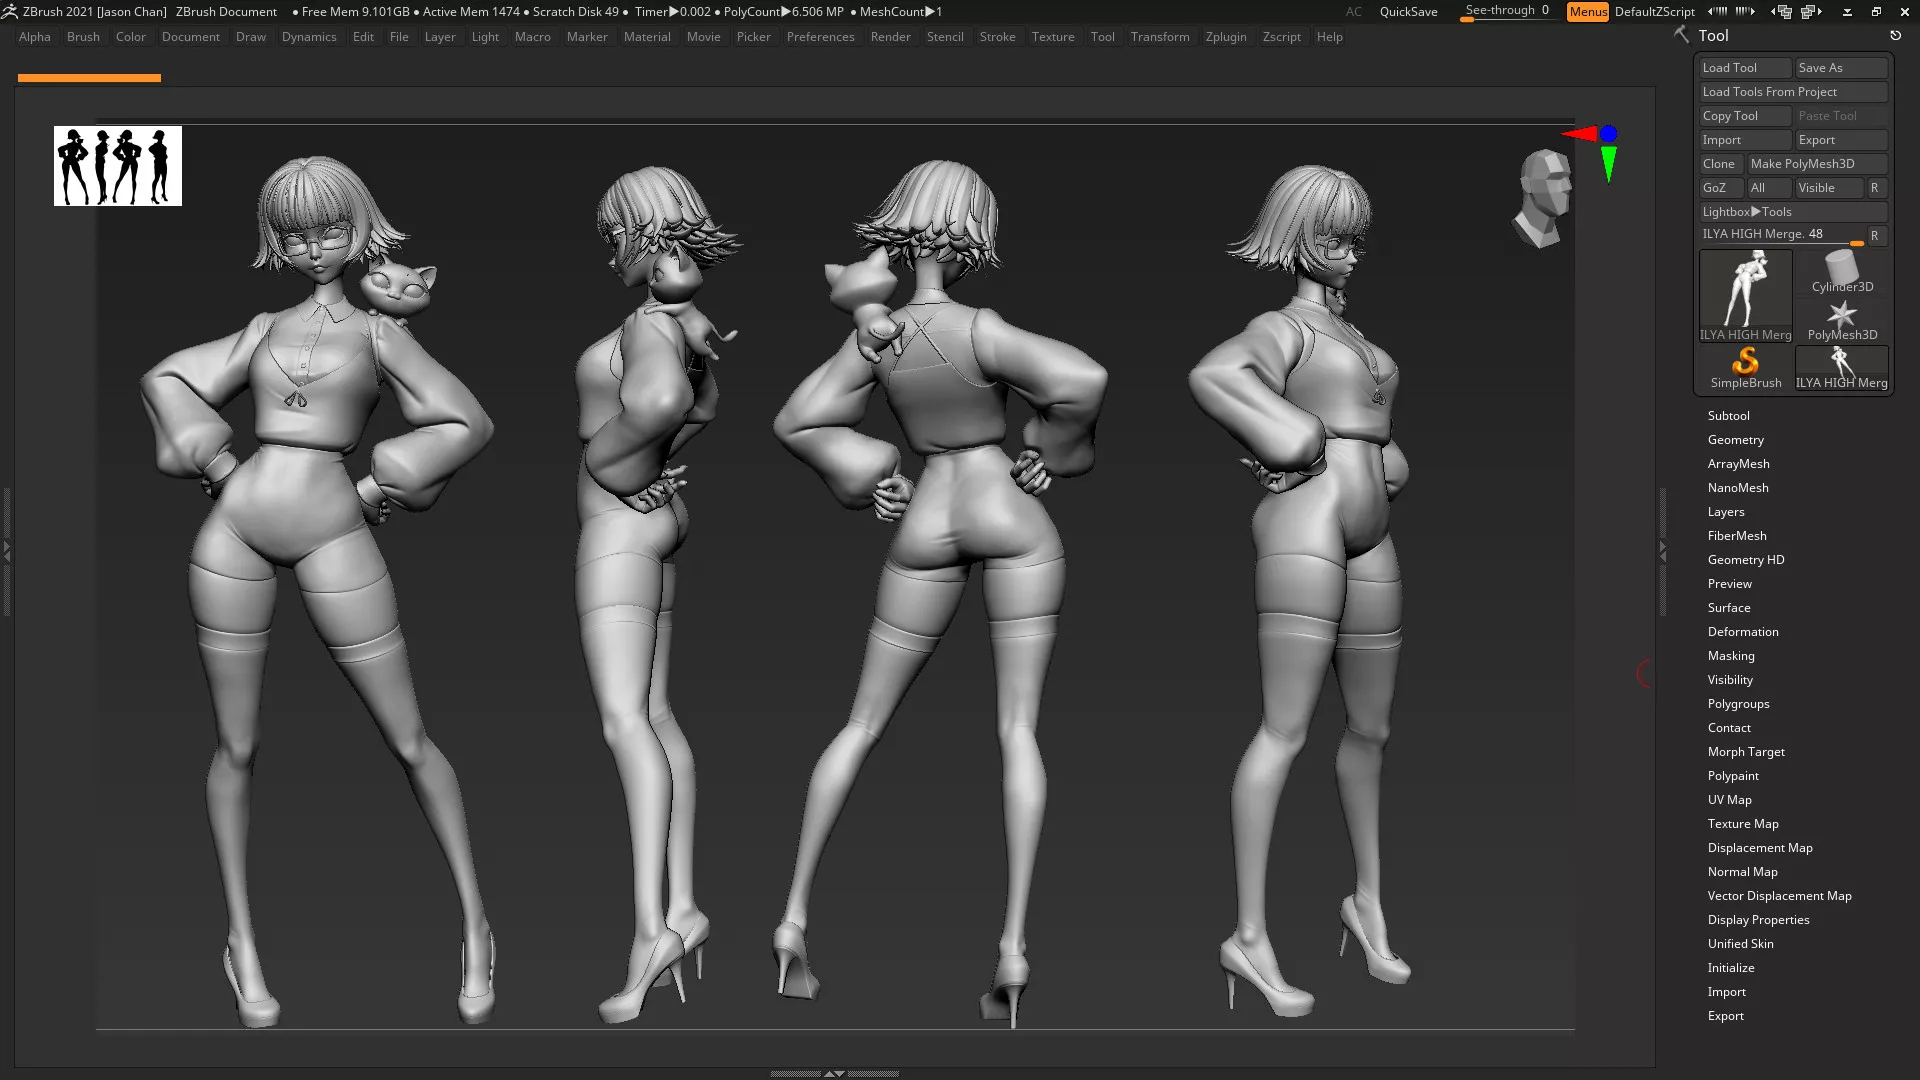Image resolution: width=1920 pixels, height=1080 pixels.
Task: Expand the Subtool section
Action: (x=1728, y=416)
